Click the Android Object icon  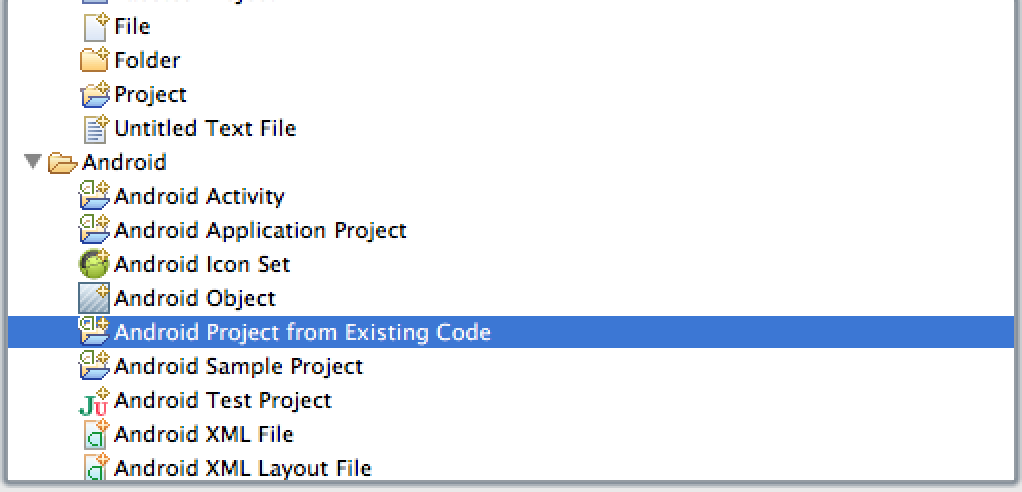click(95, 298)
